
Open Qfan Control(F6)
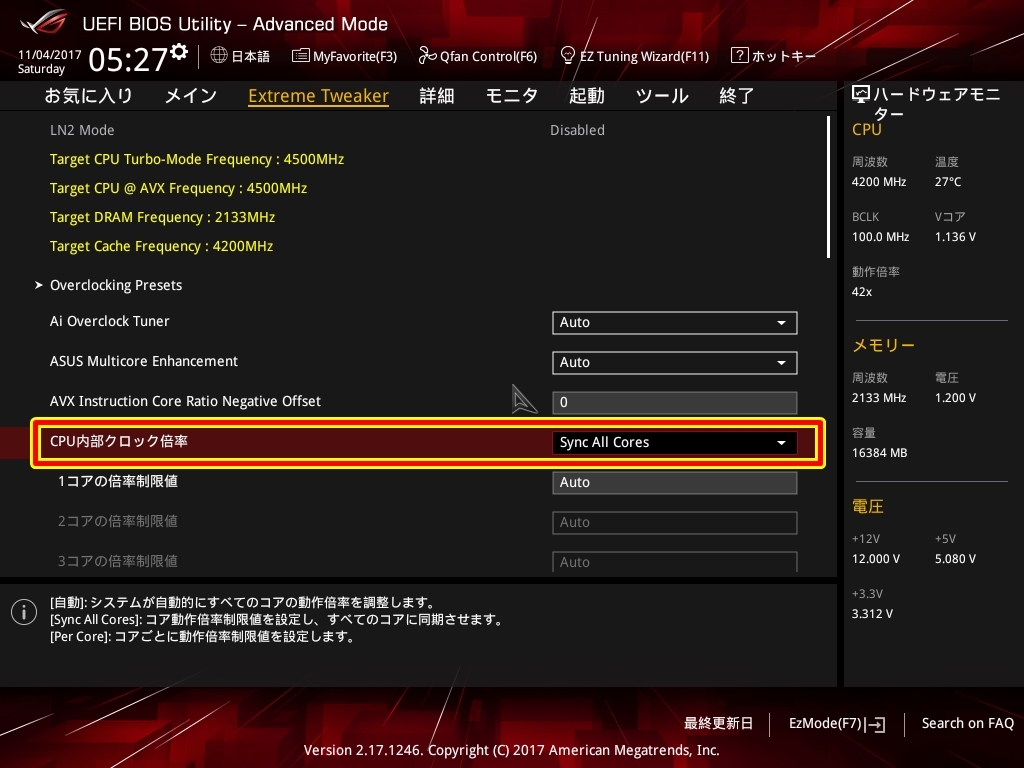pos(488,56)
